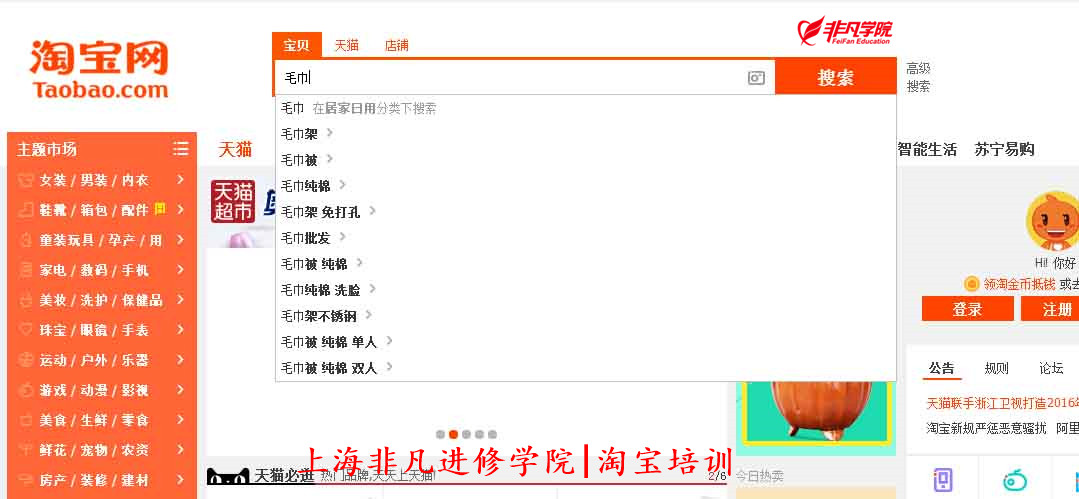Select the 天猫 search tab

pos(347,46)
